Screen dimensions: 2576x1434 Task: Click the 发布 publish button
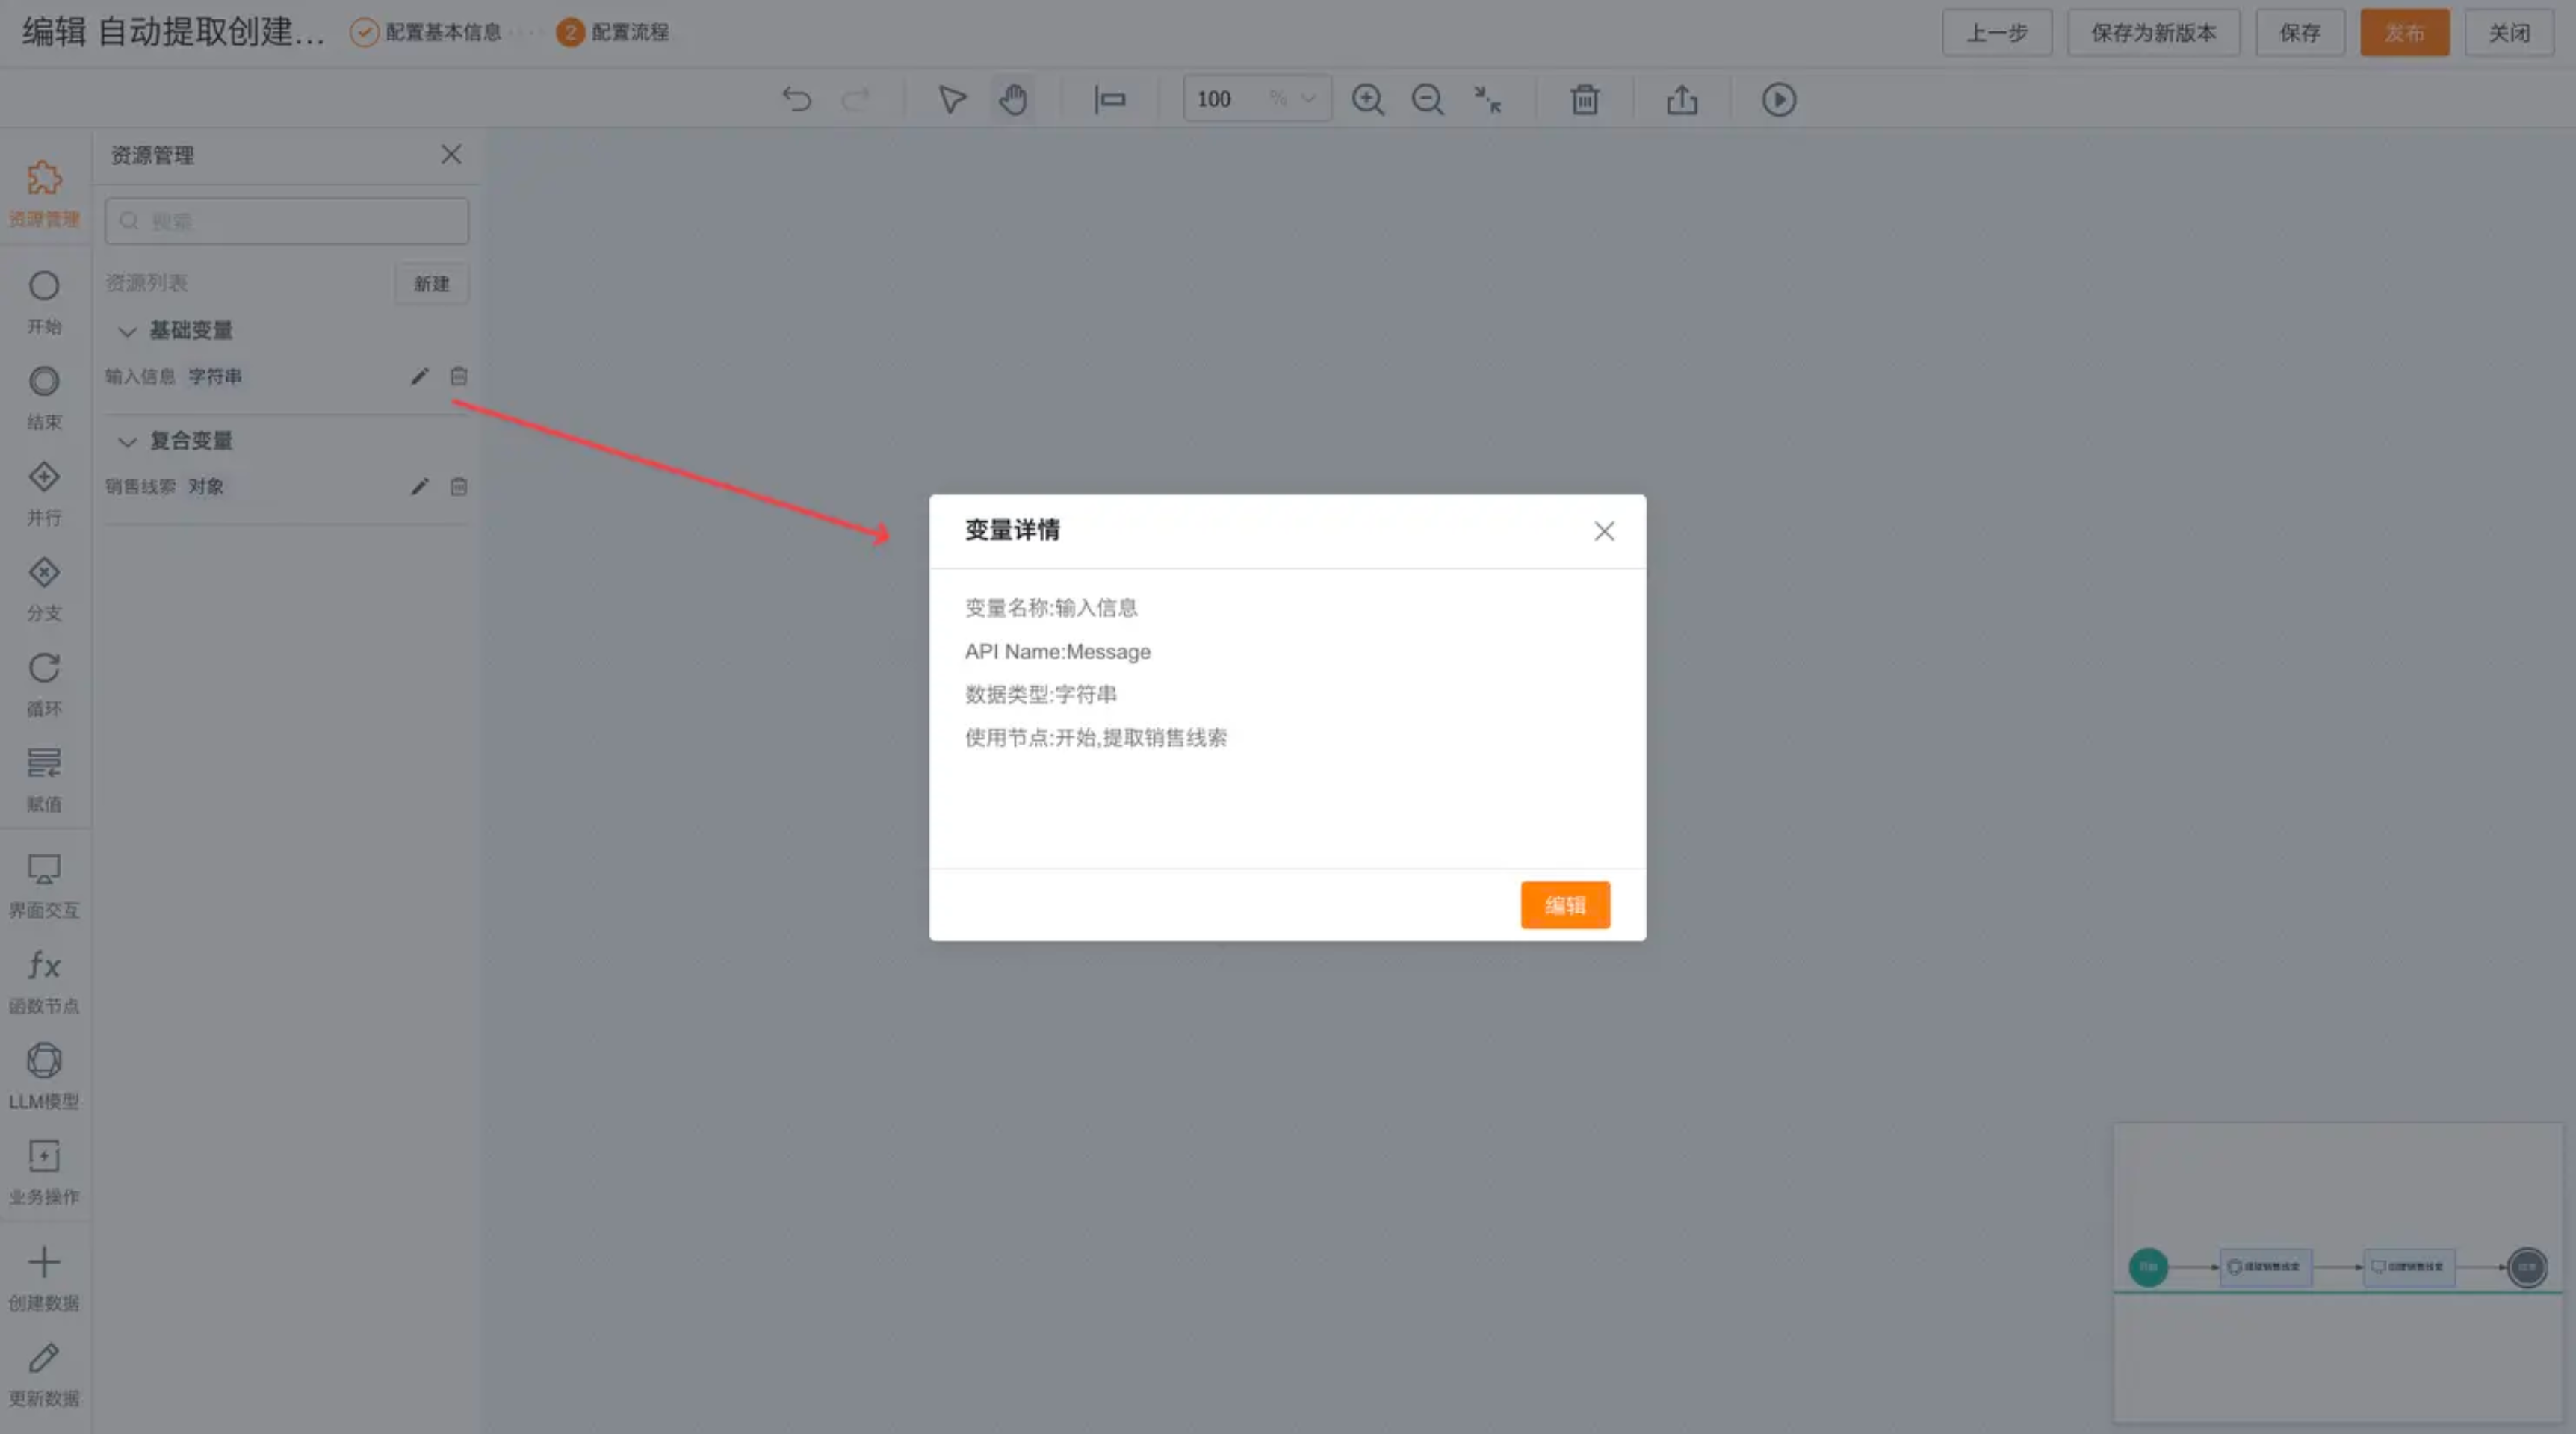[x=2404, y=32]
